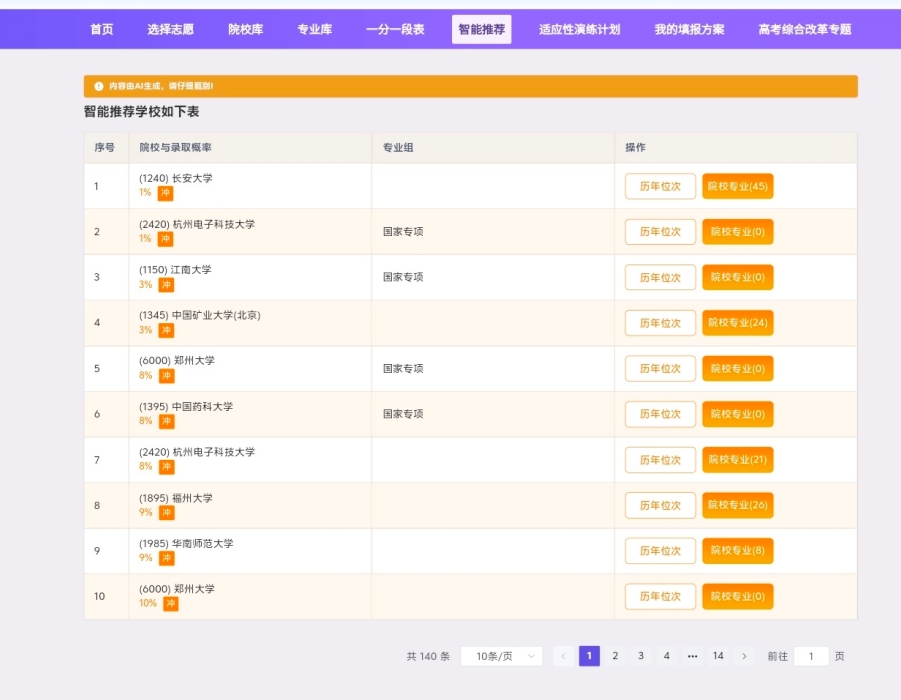Click the ellipsis to jump more pages
Image resolution: width=901 pixels, height=700 pixels.
tap(692, 656)
